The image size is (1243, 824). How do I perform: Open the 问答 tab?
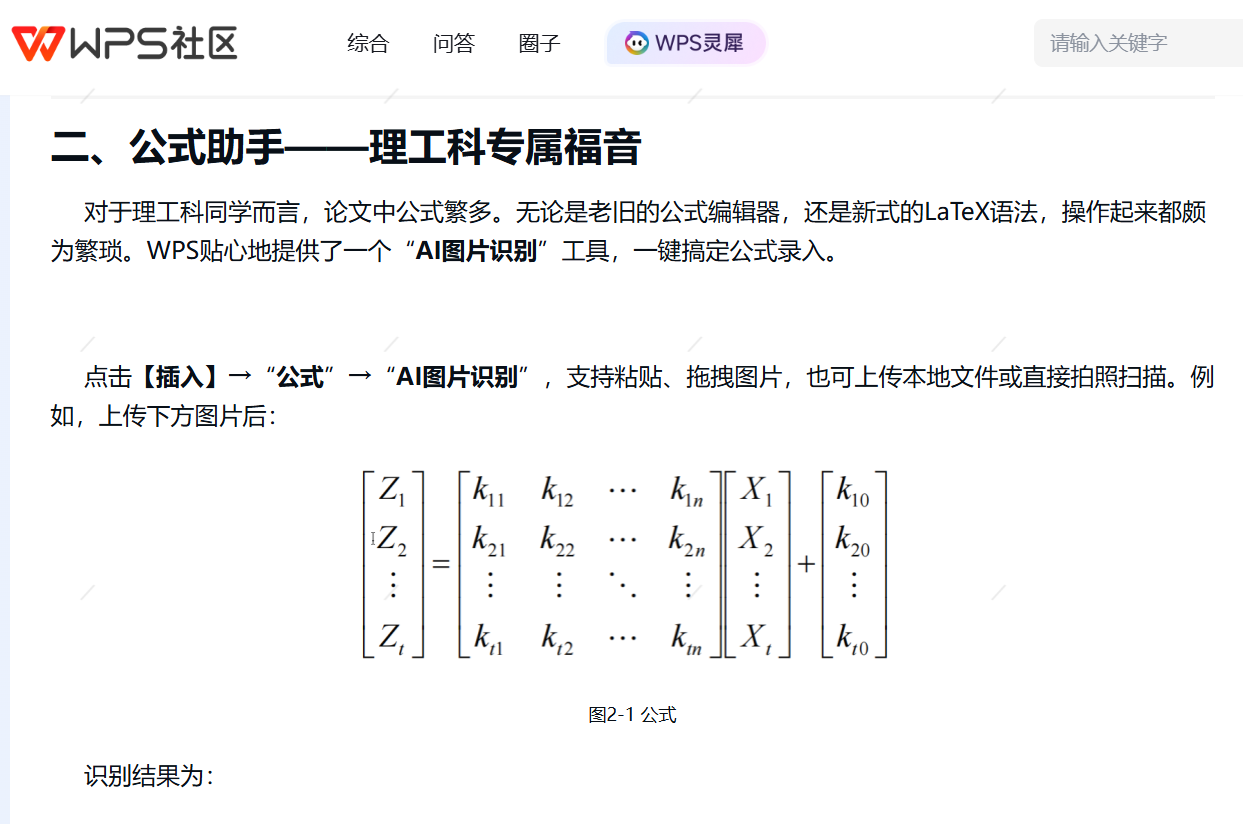[x=454, y=43]
